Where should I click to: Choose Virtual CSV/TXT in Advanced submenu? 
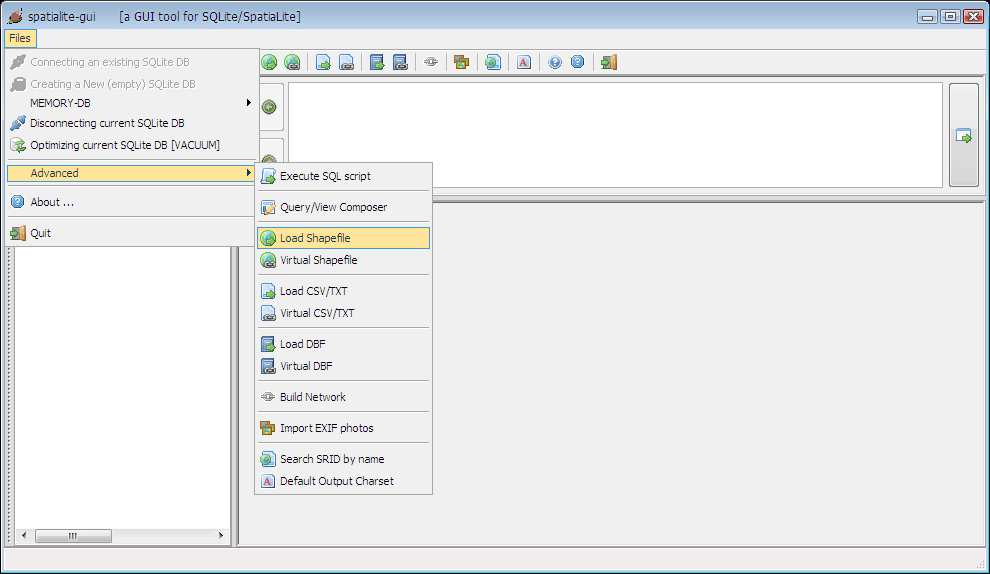coord(343,313)
